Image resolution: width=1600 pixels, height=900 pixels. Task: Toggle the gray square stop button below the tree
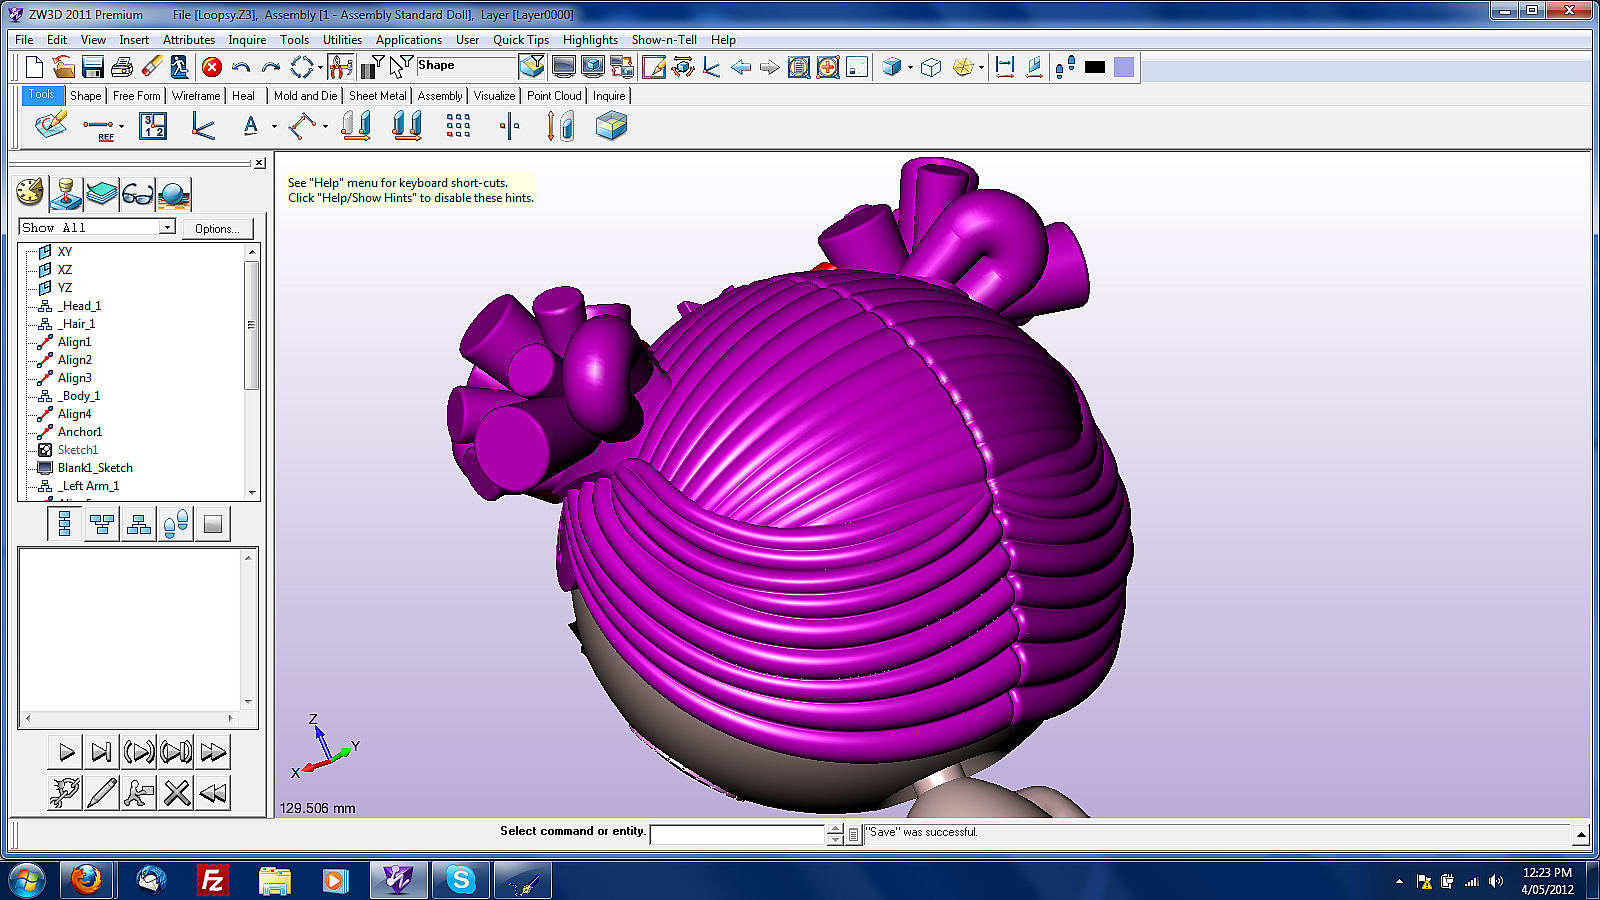click(213, 524)
